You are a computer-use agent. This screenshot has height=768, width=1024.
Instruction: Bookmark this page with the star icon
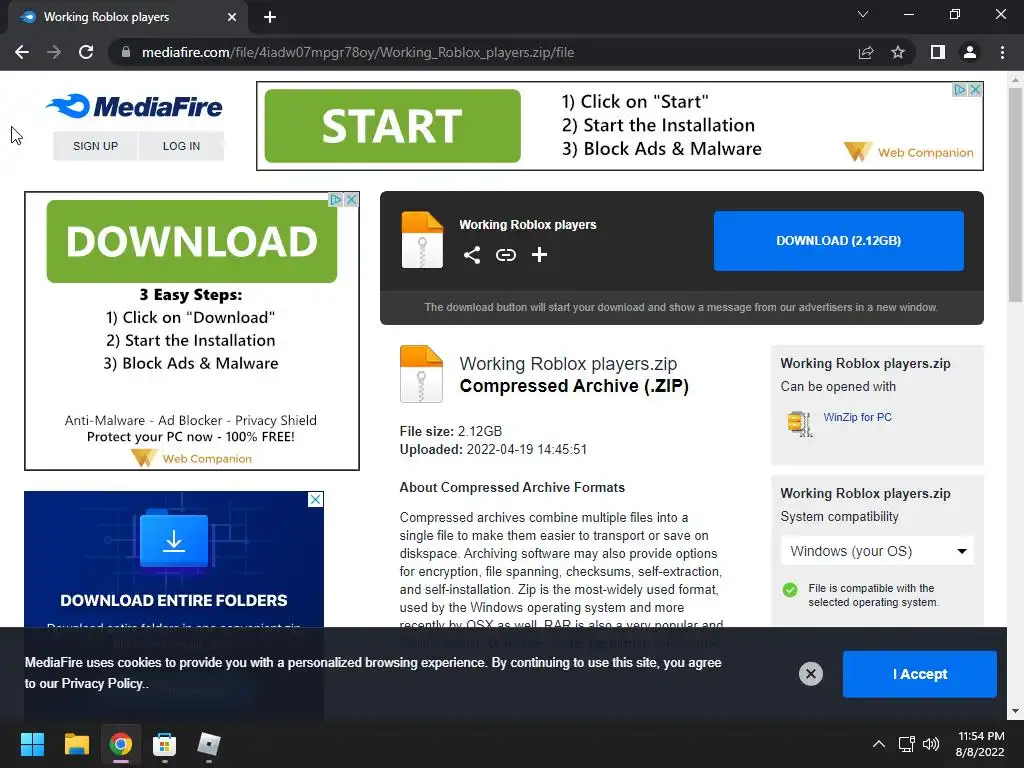point(898,52)
